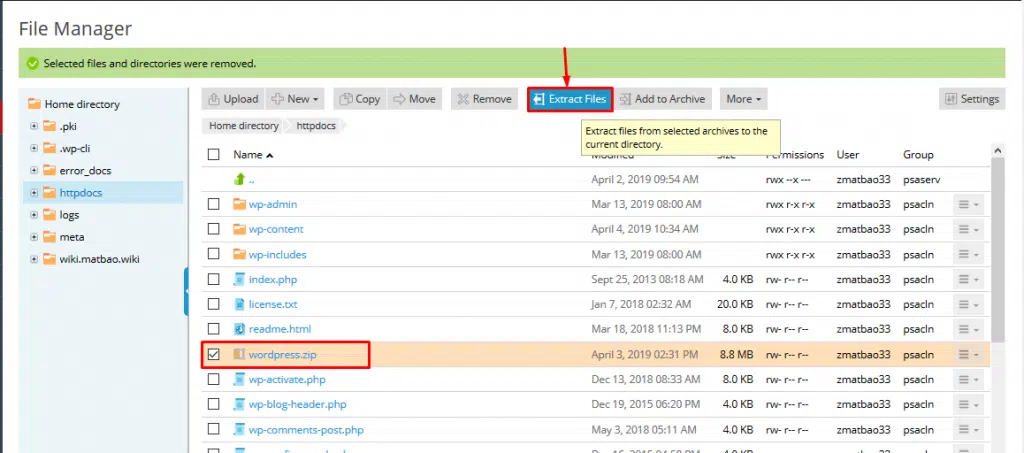Uncheck the wordpress.zip checkbox
Viewport: 1024px width, 453px height.
pos(213,354)
